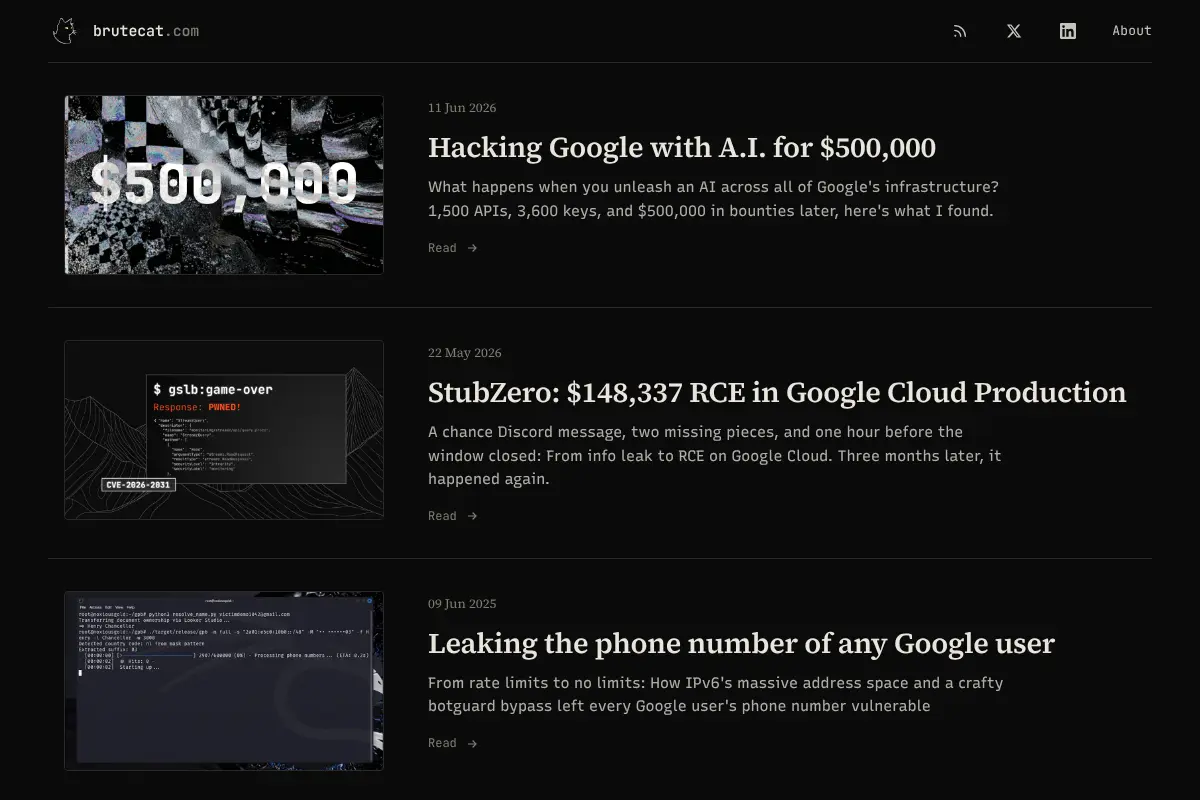Click arrow icon beside phone number Read link
Viewport: 1200px width, 800px height.
click(472, 743)
